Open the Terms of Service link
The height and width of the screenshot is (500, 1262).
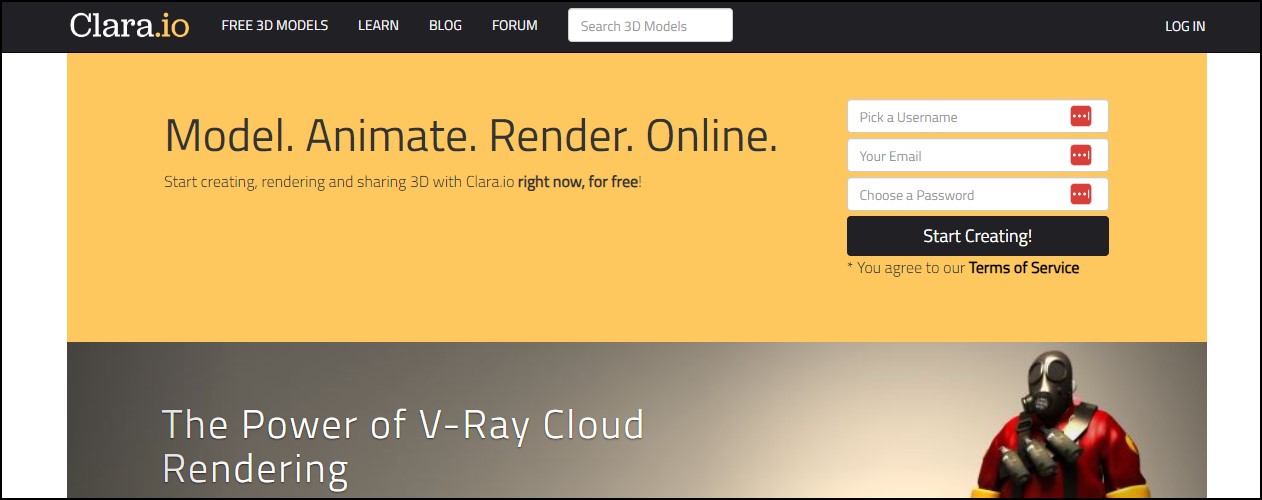(1024, 268)
